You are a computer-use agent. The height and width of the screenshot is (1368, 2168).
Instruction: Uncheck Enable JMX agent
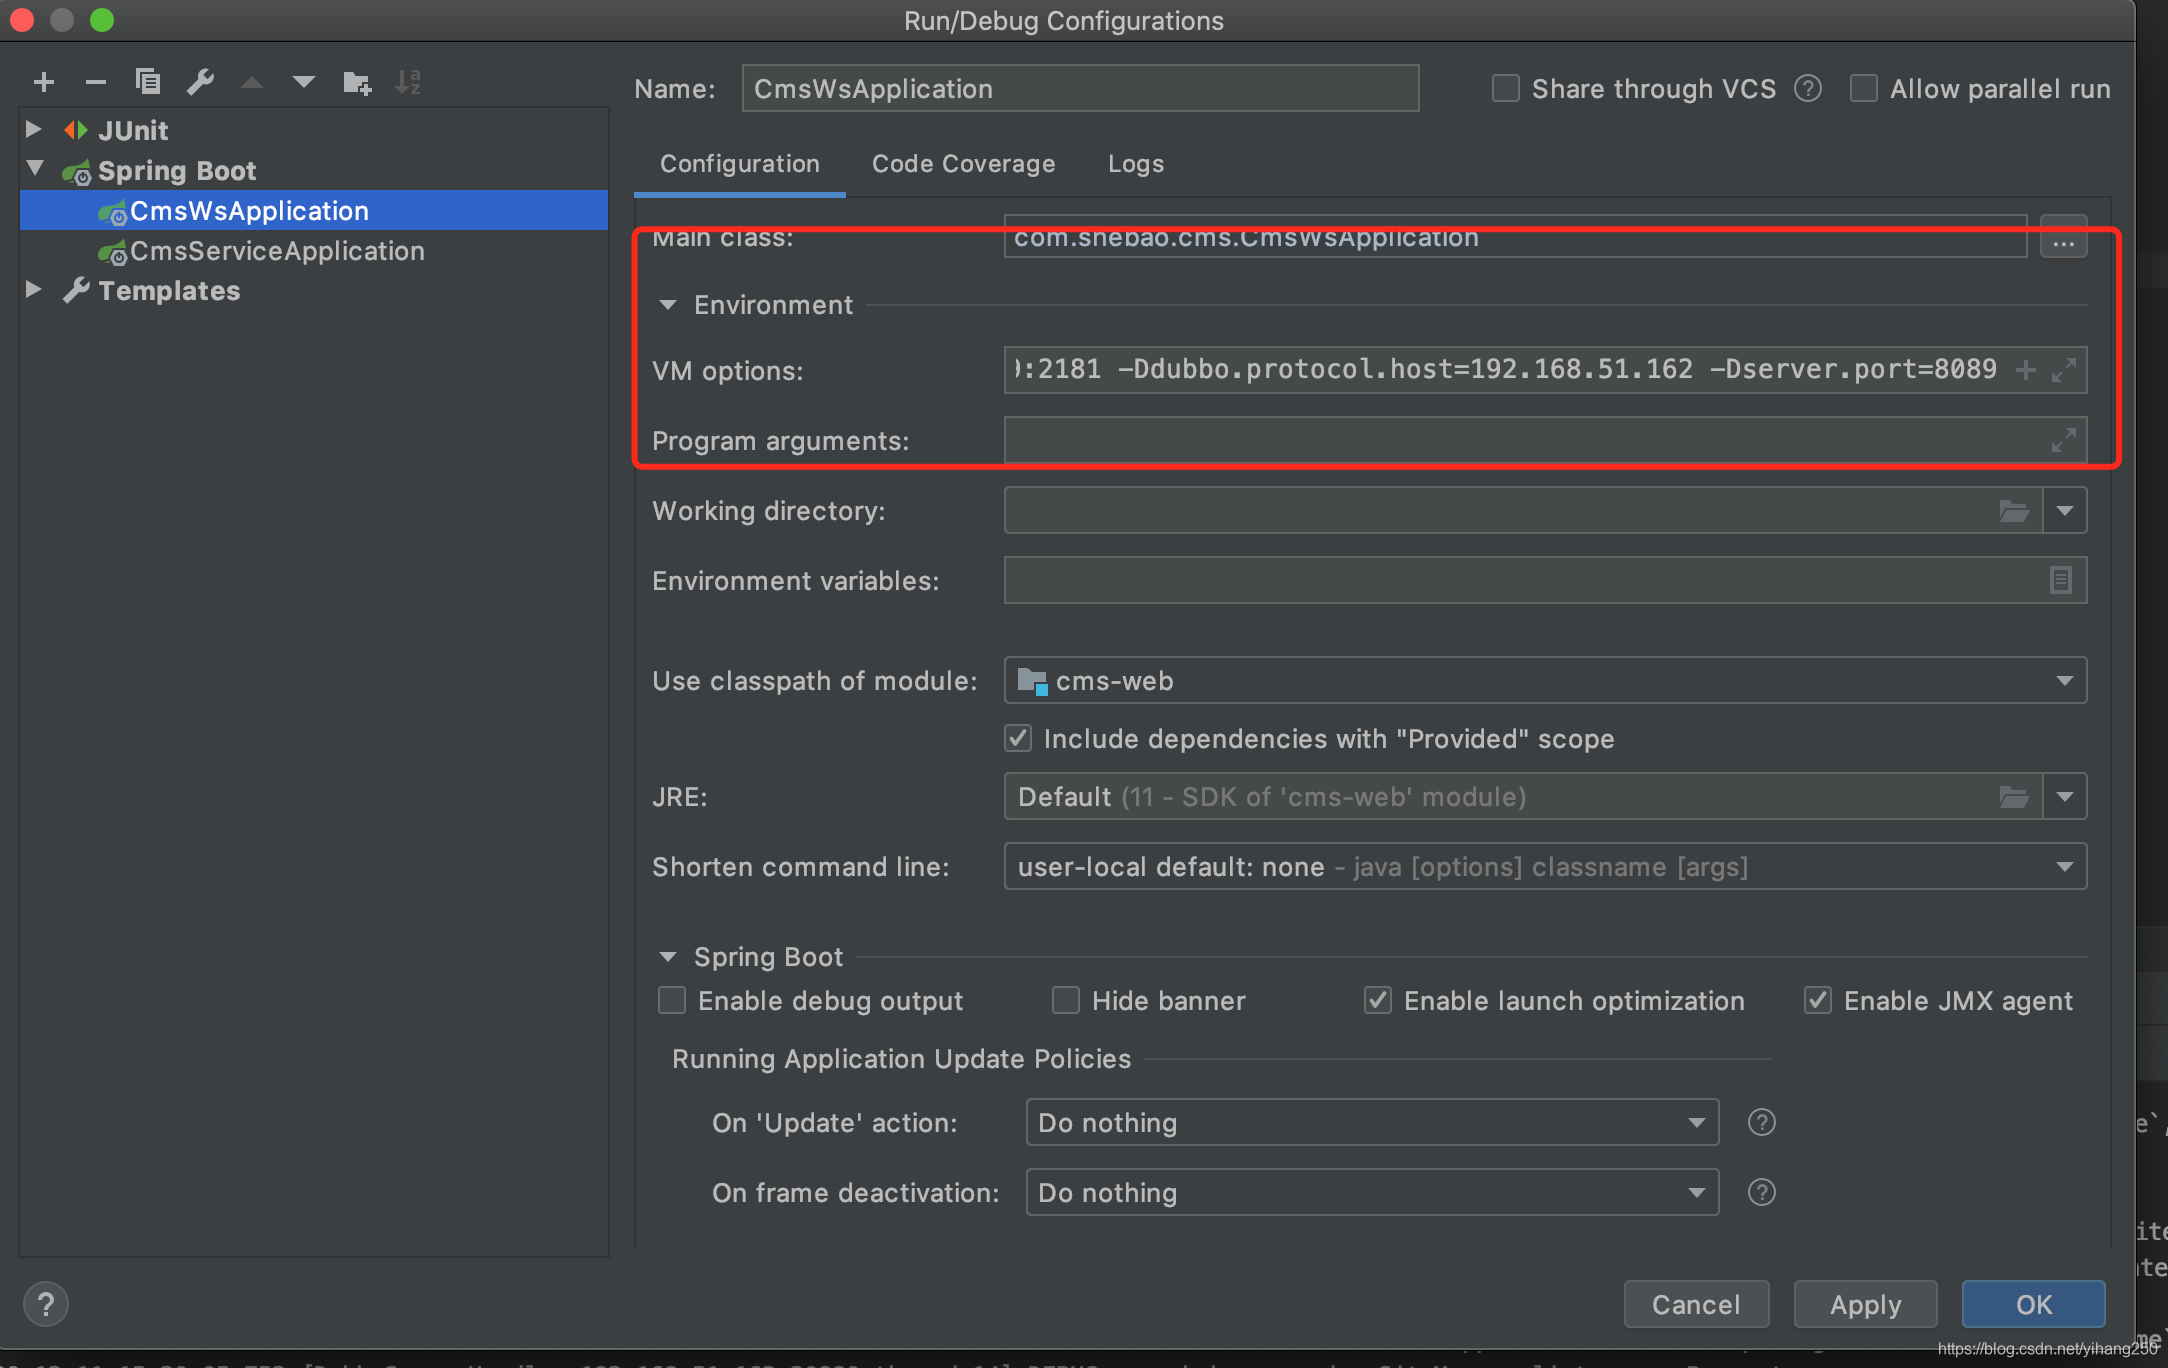click(1817, 1000)
